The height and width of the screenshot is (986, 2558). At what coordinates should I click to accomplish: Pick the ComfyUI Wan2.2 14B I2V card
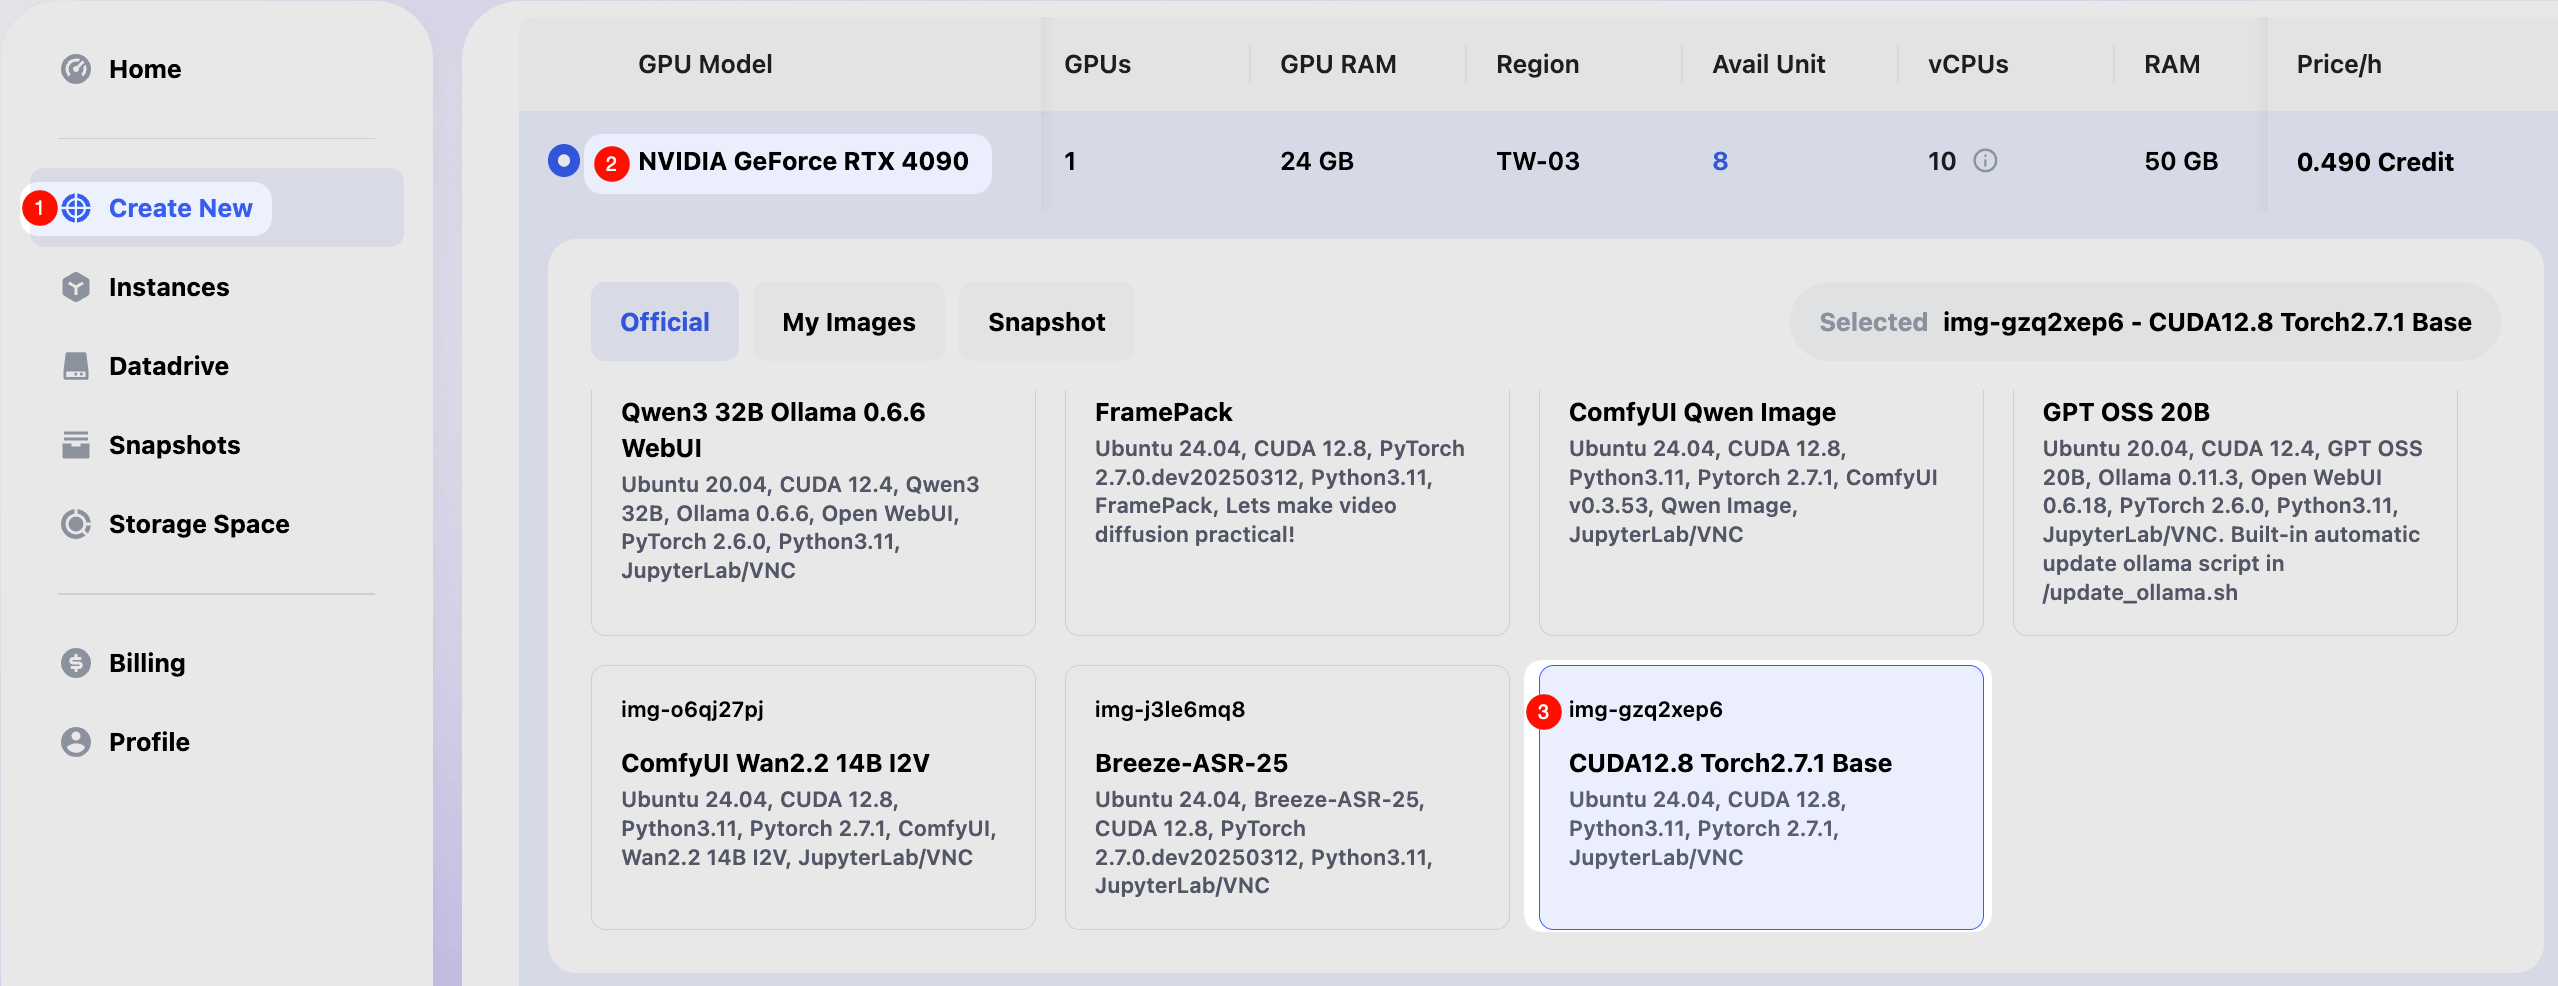(812, 797)
